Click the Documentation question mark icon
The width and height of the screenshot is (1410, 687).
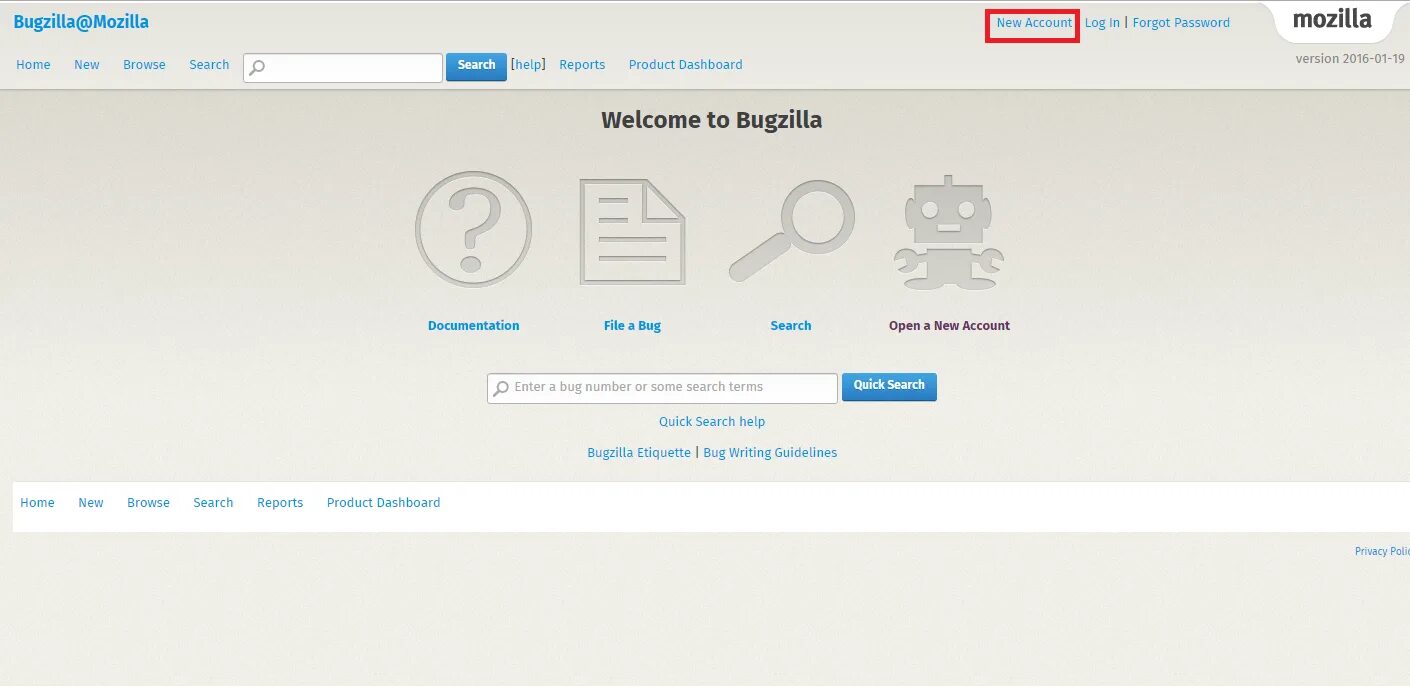tap(473, 229)
